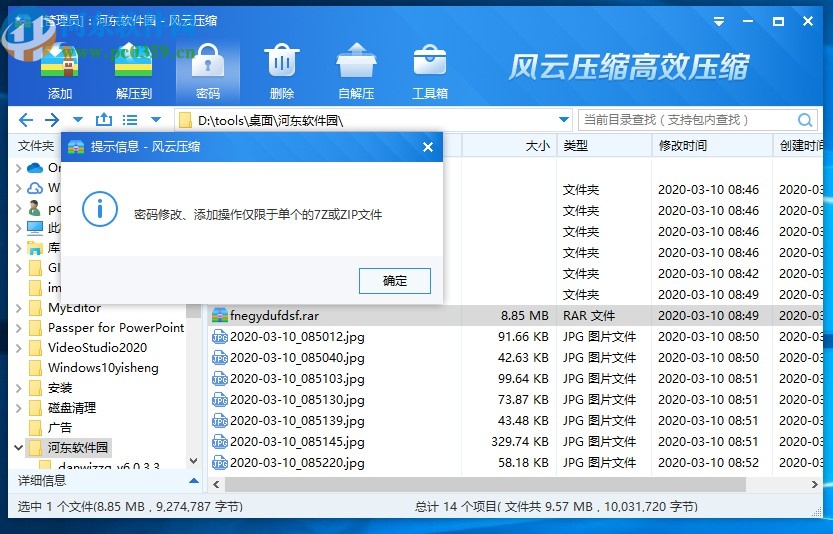Screen dimensions: 833x534
Task: Minimize the 风云压缩 window
Action: (748, 21)
